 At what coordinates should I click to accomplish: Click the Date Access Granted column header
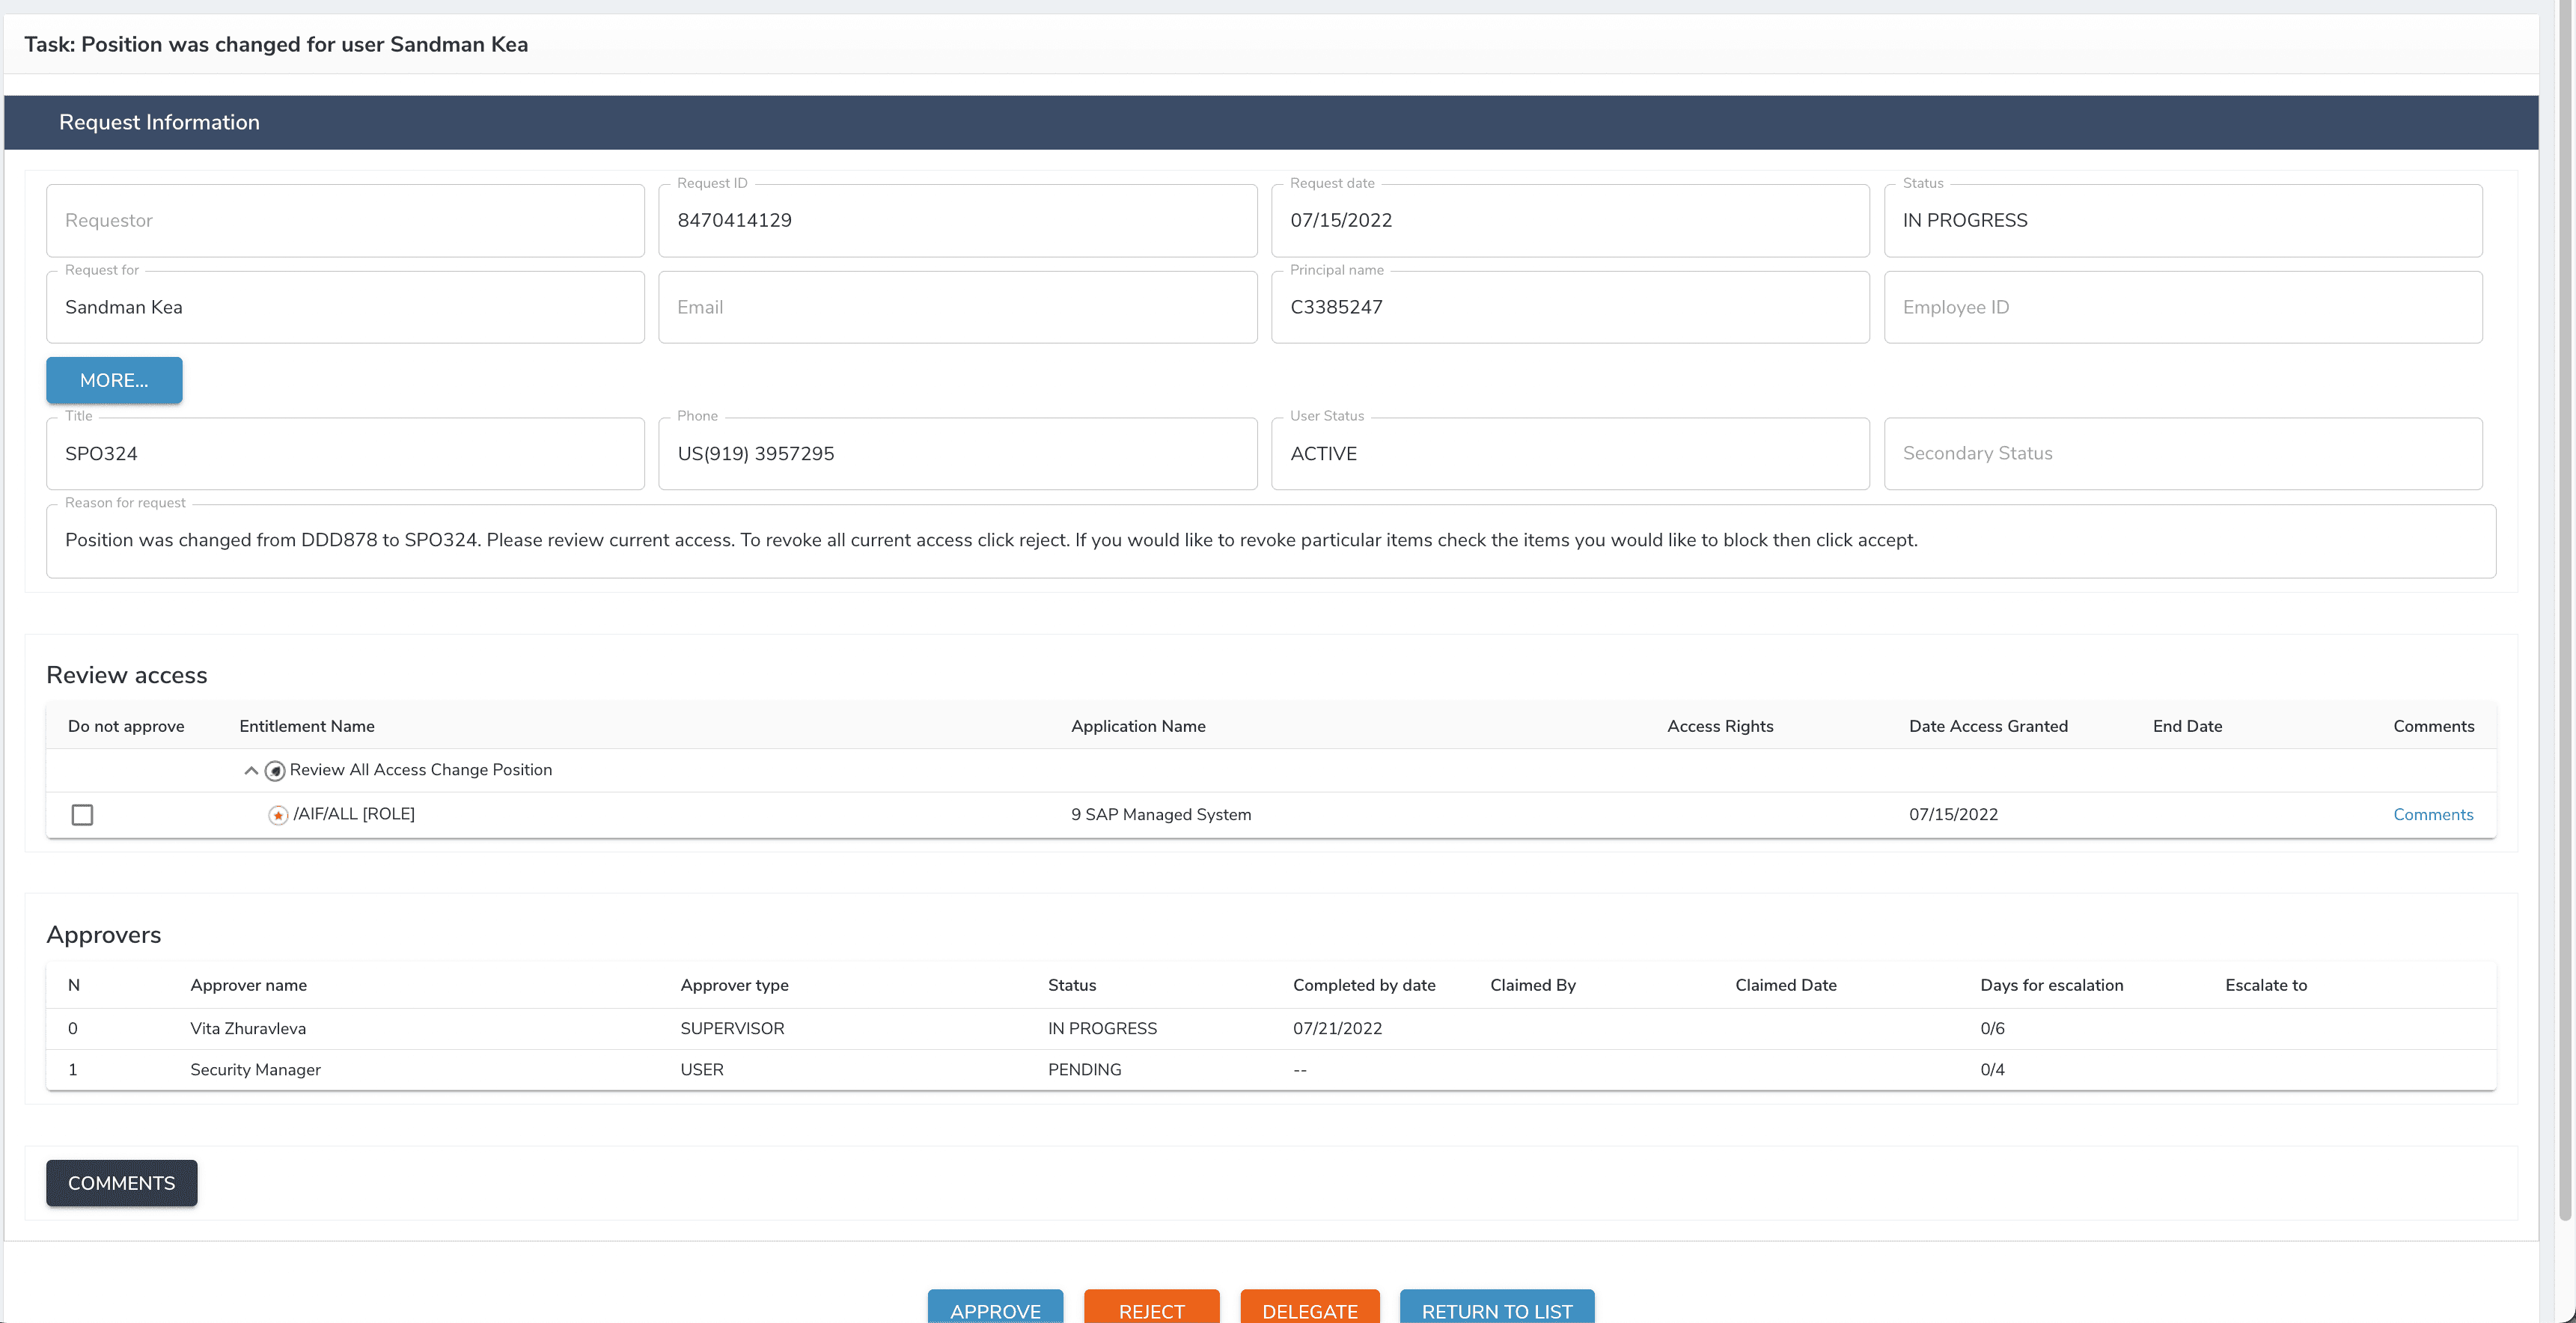click(x=1987, y=727)
